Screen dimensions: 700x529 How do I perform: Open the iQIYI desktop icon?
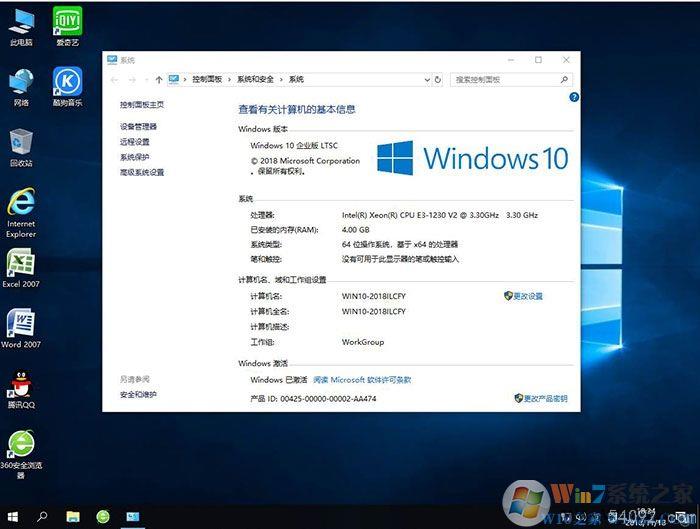(x=67, y=24)
